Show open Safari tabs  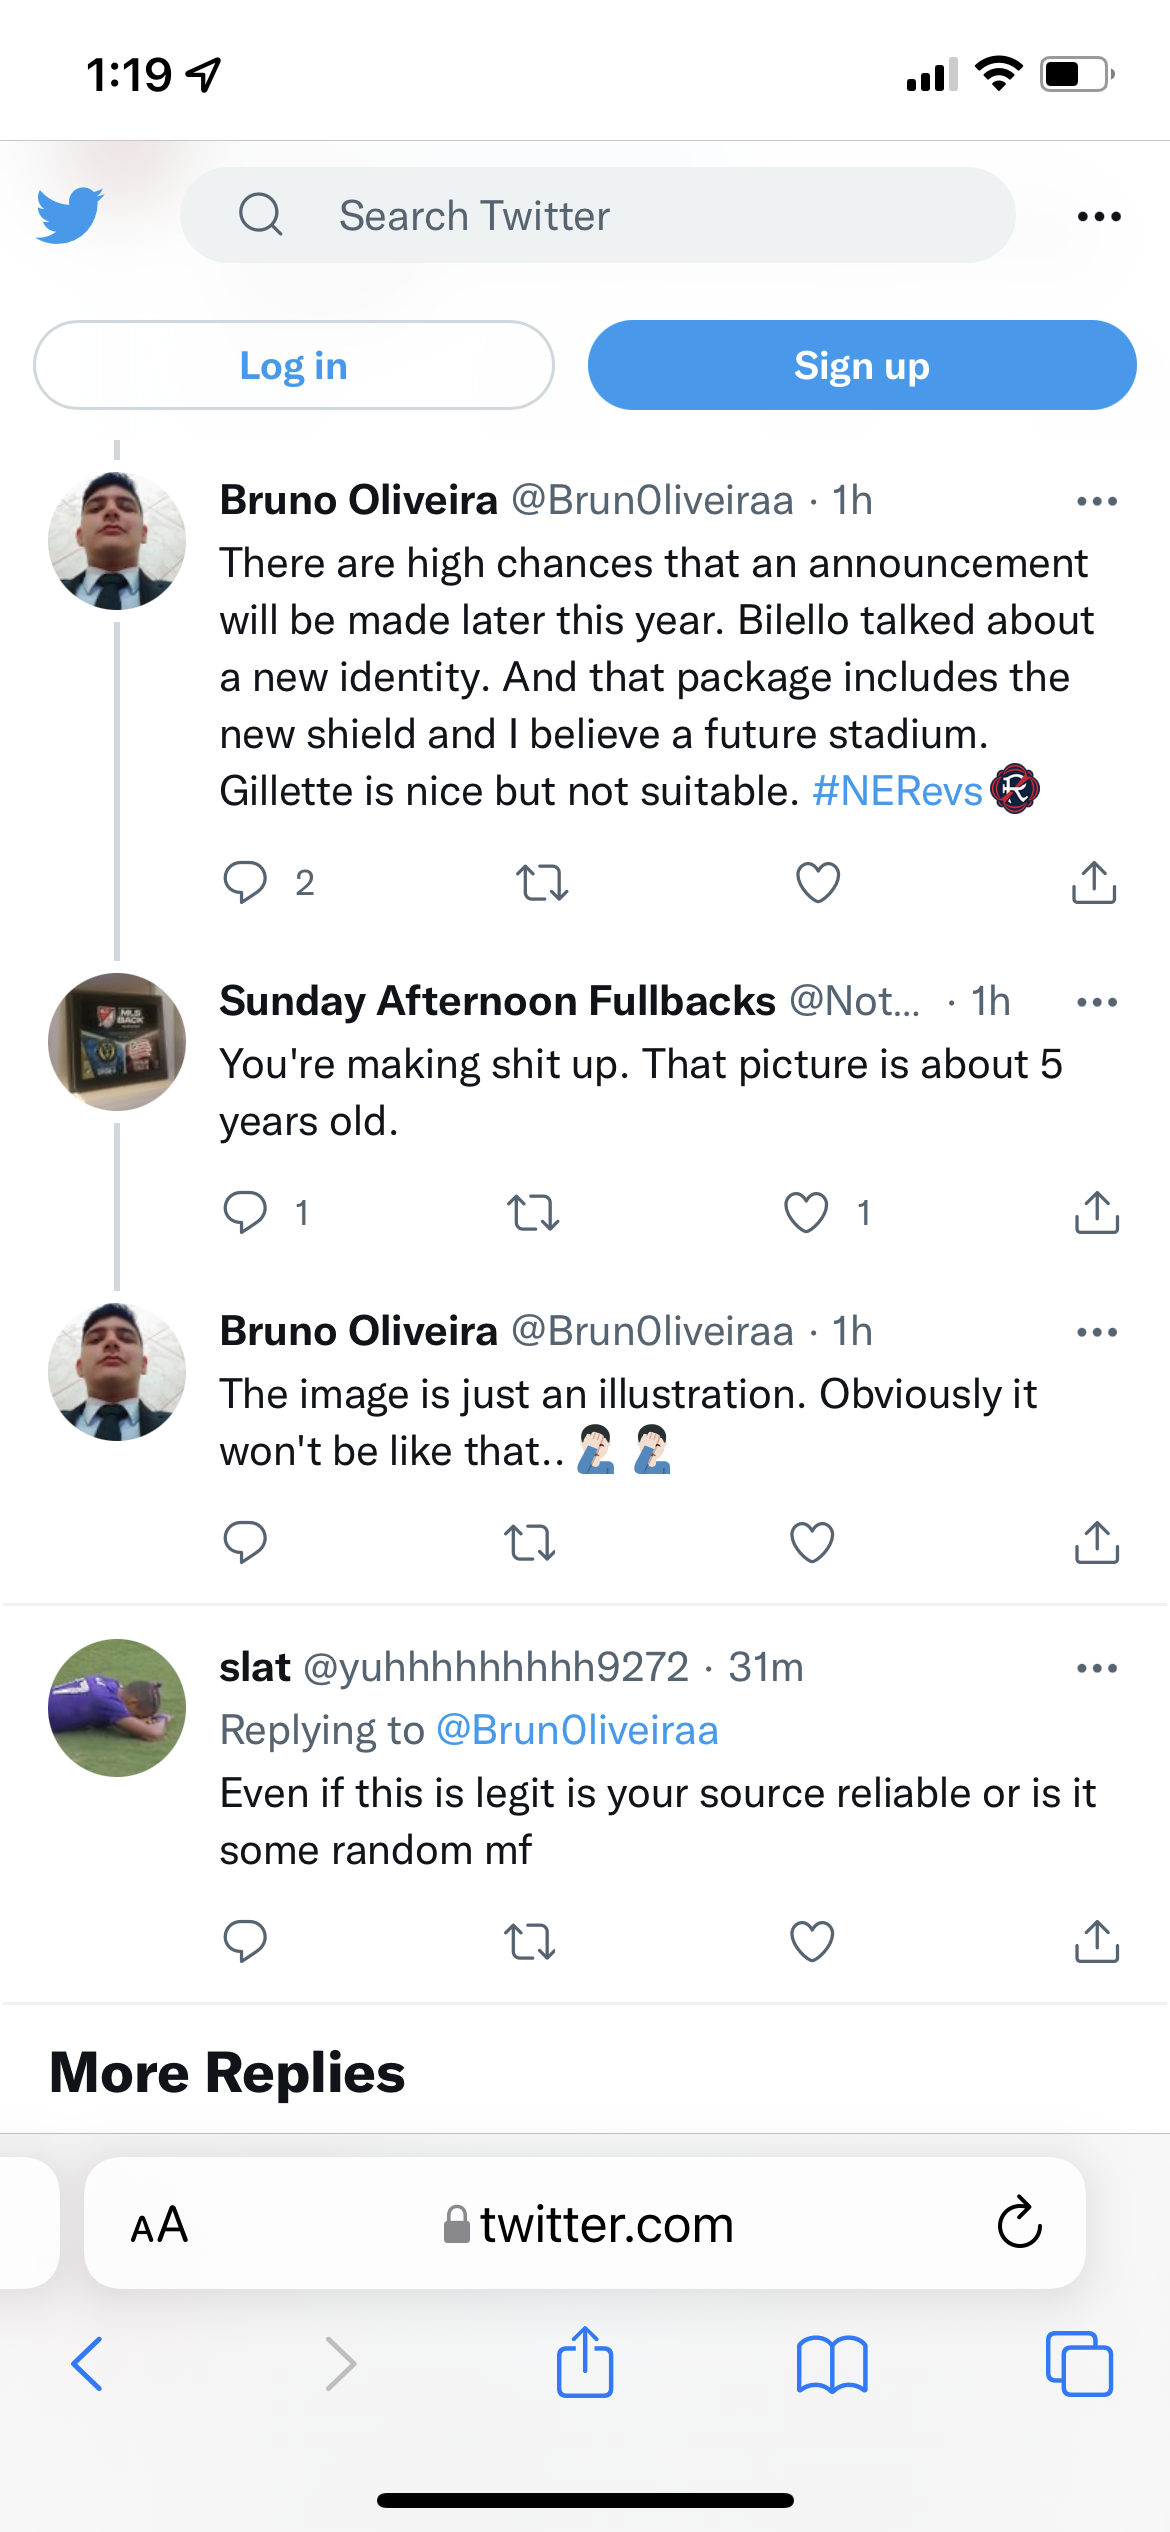click(1078, 2364)
